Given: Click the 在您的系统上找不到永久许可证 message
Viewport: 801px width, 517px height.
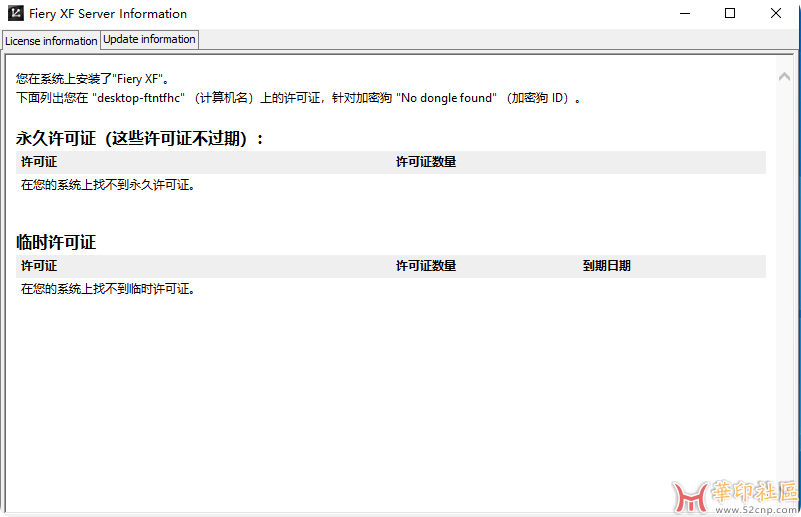Looking at the screenshot, I should point(108,185).
